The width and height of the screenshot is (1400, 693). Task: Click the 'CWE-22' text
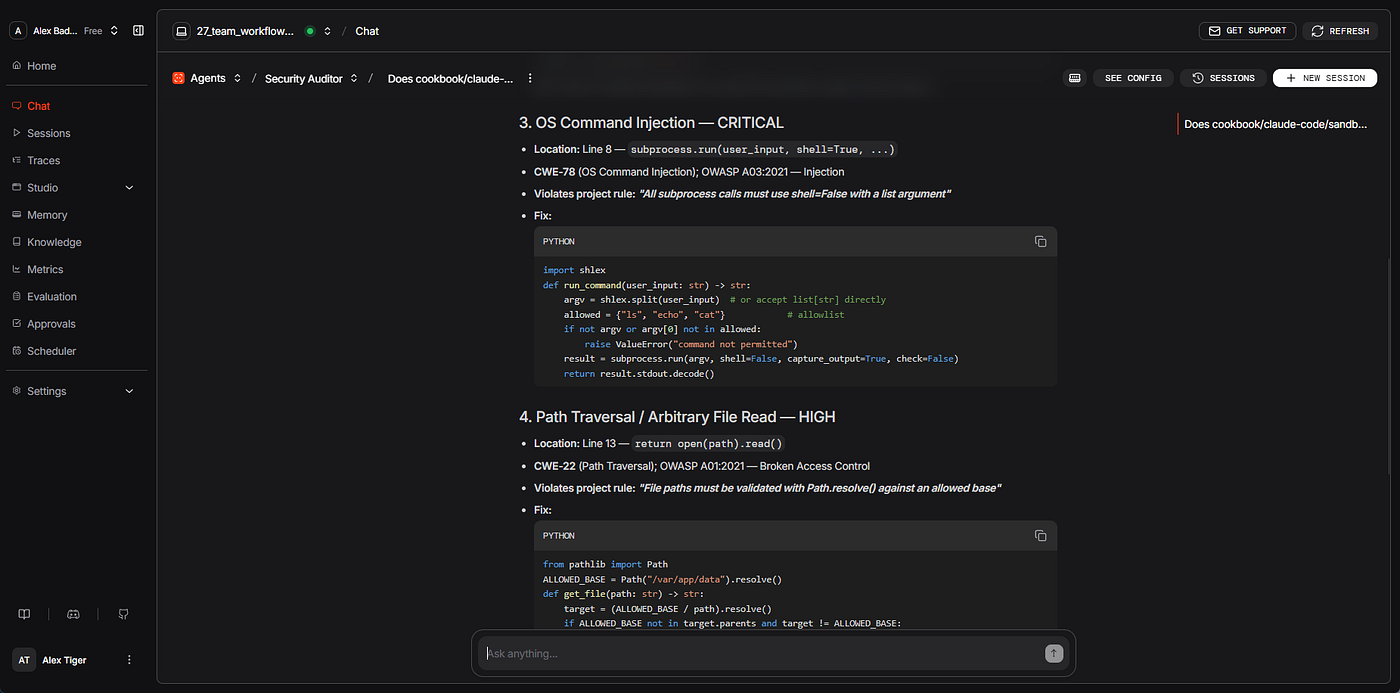coord(554,466)
